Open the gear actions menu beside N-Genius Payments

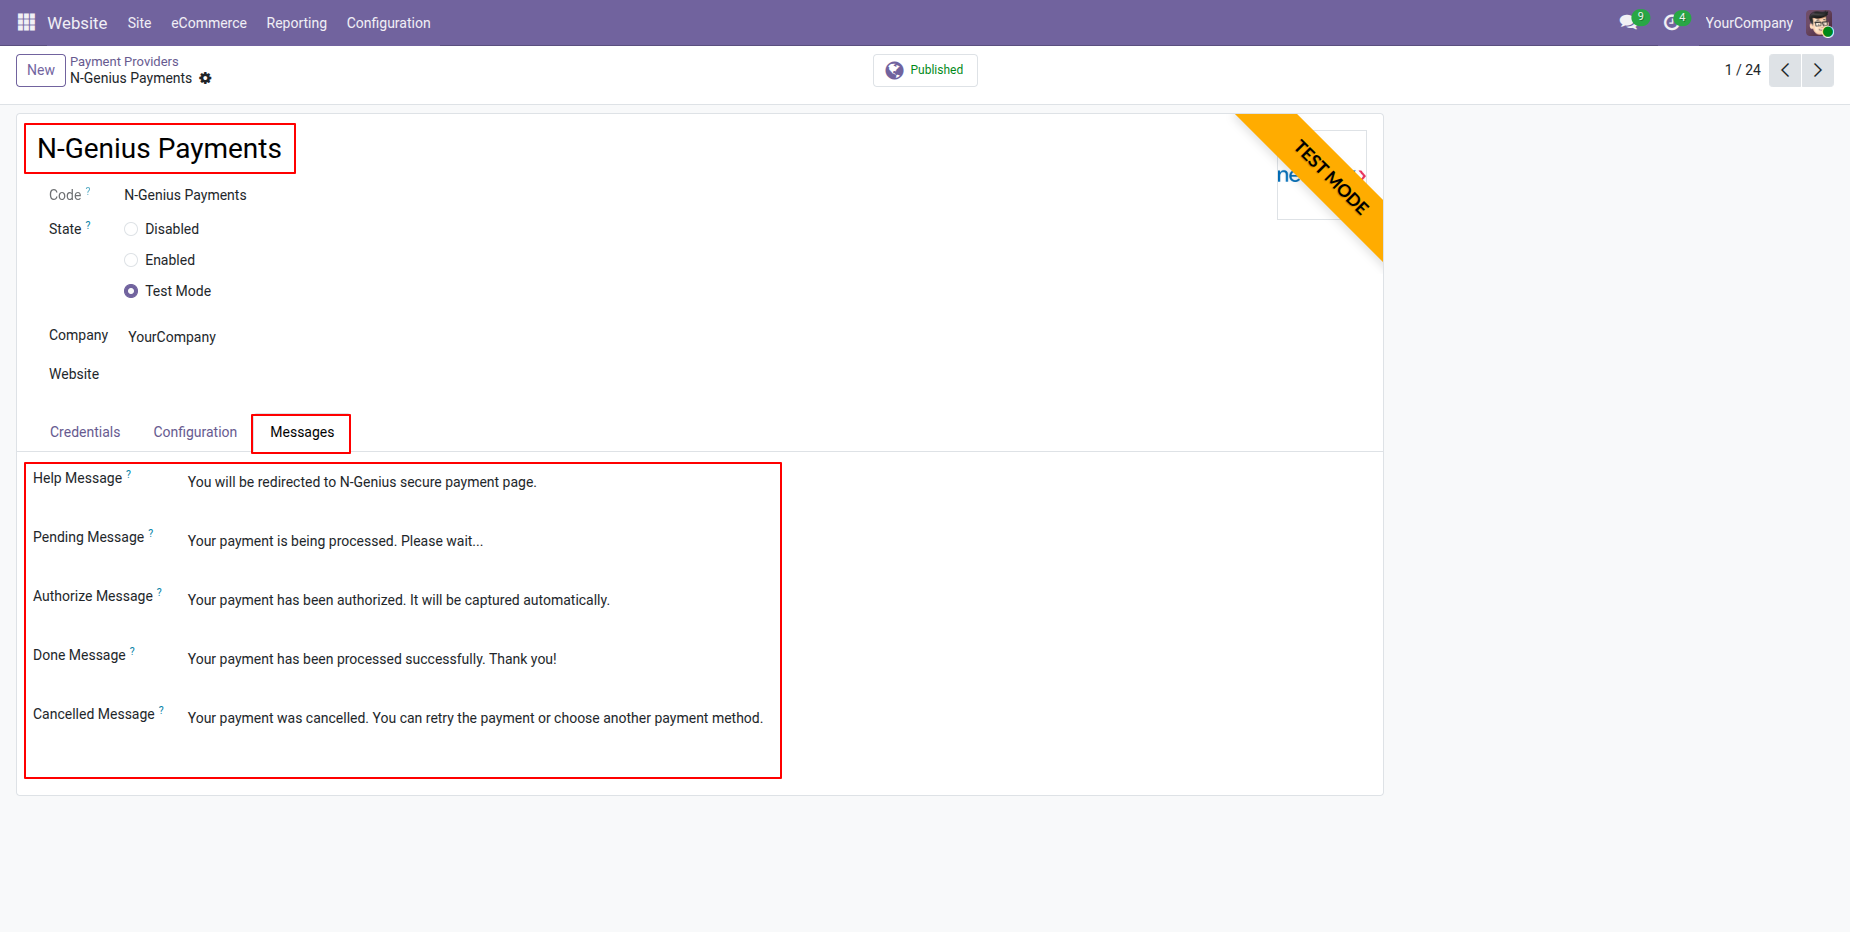click(205, 78)
